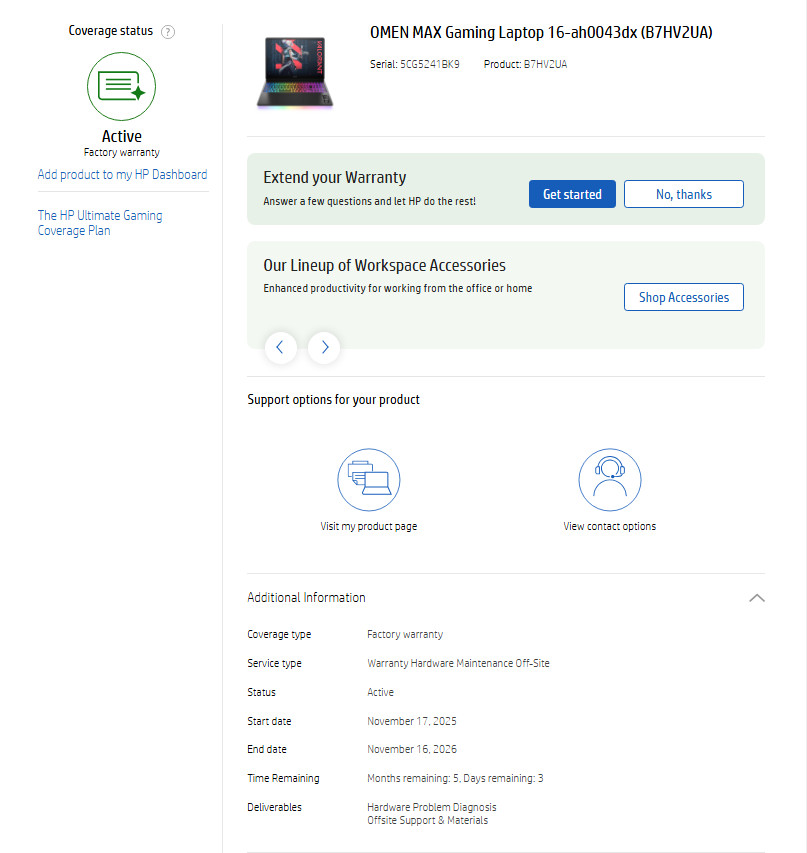This screenshot has width=807, height=853.
Task: Click the OMEN MAX Gaming Laptop title
Action: click(541, 33)
